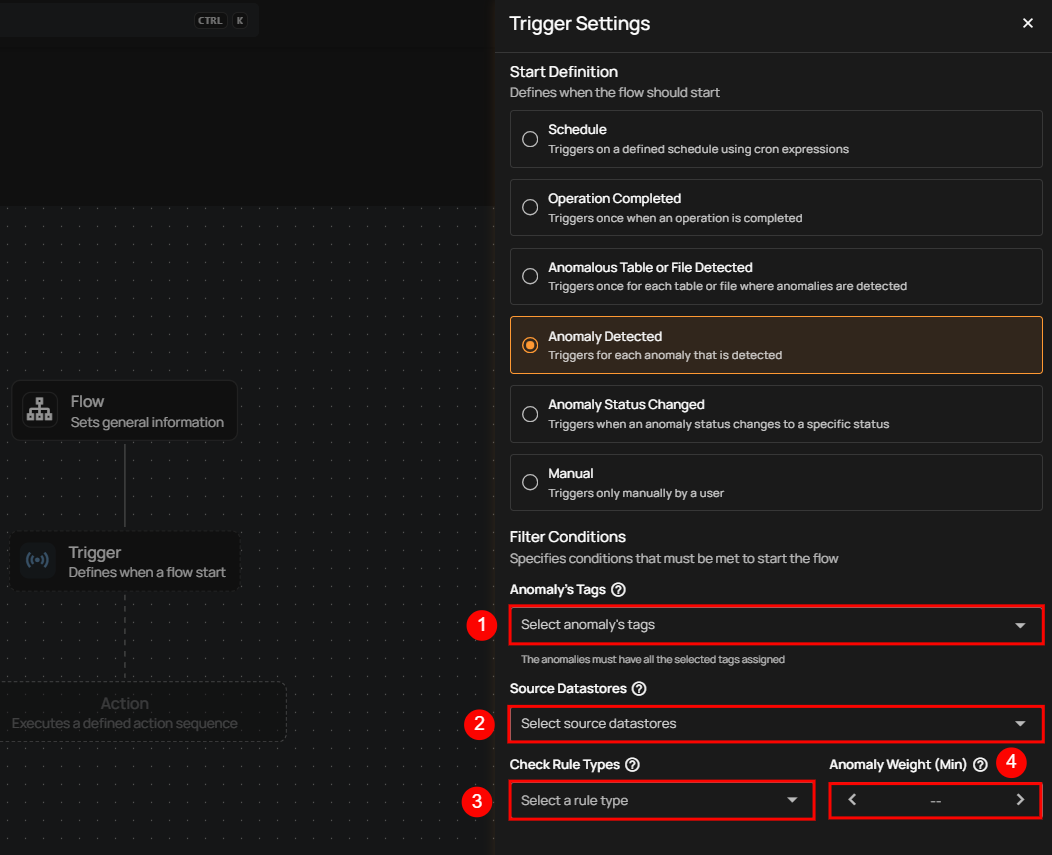The width and height of the screenshot is (1052, 855).
Task: Select the Schedule radio option
Action: [x=531, y=139]
